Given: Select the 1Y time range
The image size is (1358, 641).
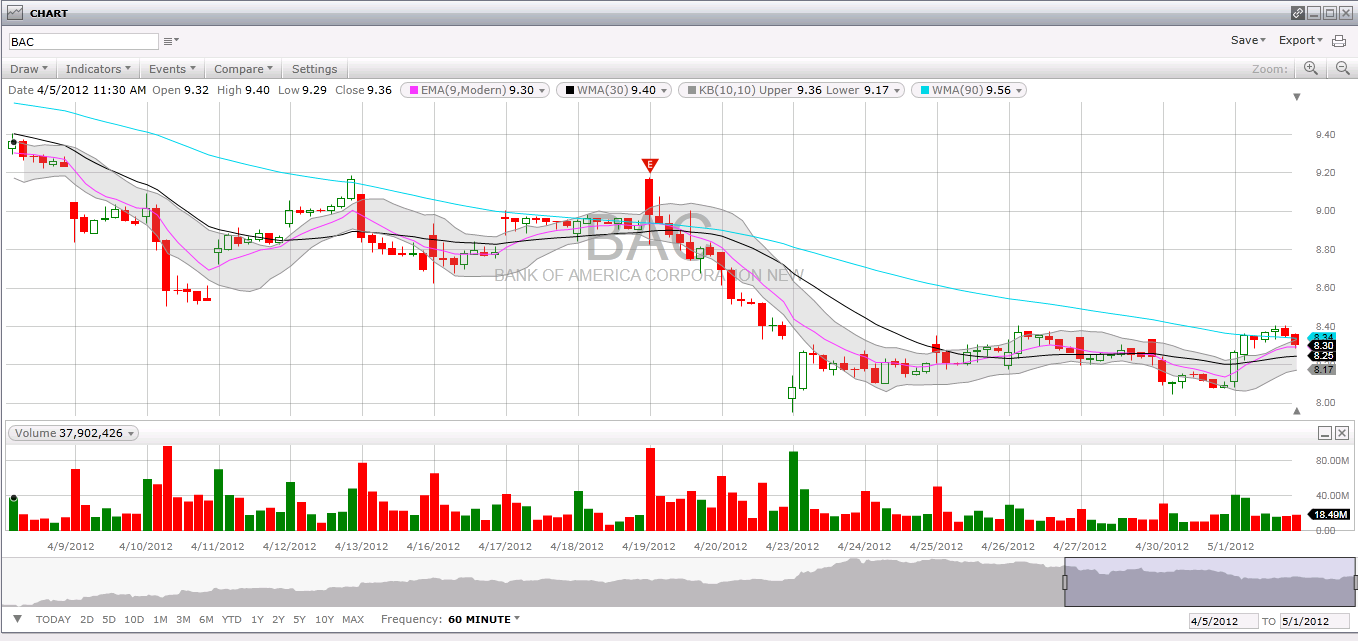Looking at the screenshot, I should click(x=257, y=620).
